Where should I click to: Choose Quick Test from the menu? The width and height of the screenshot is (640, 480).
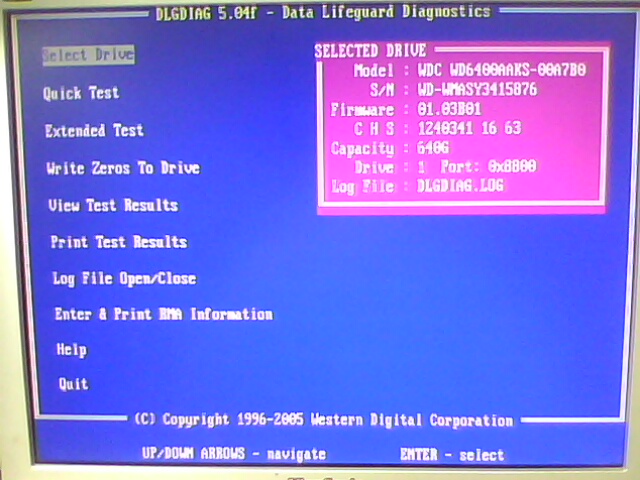pyautogui.click(x=81, y=93)
